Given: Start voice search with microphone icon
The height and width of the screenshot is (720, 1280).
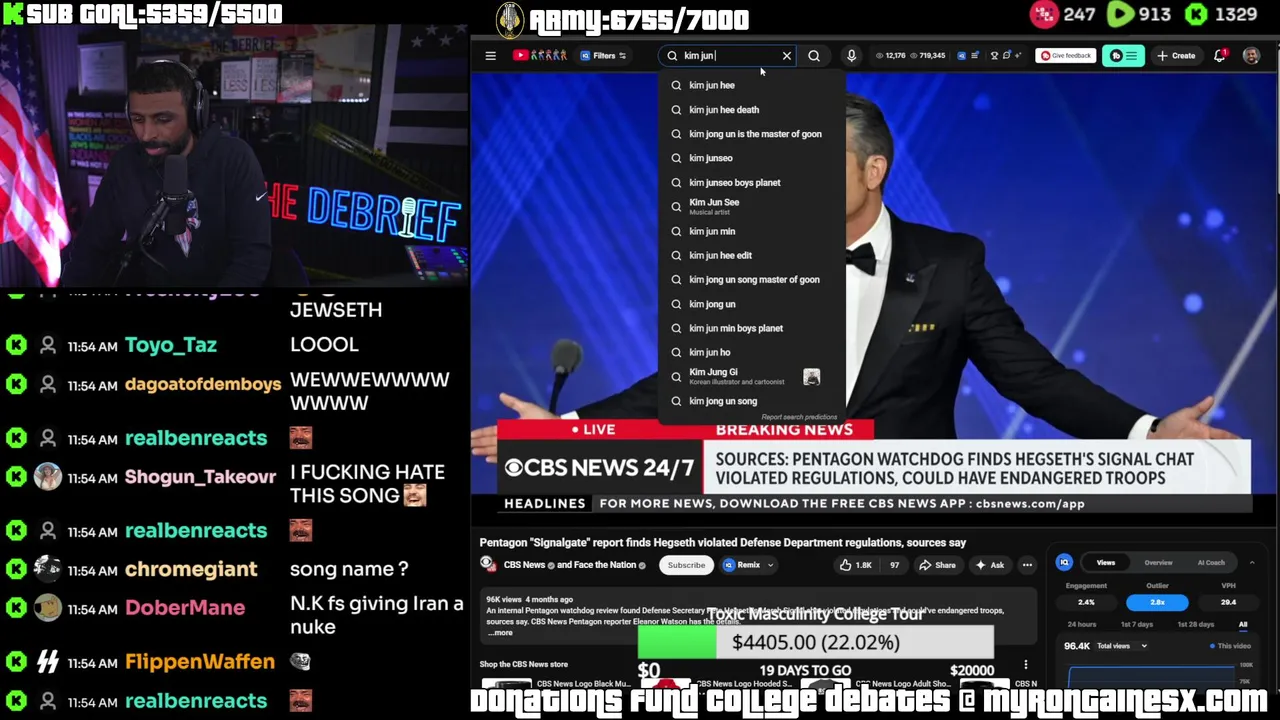Looking at the screenshot, I should [851, 56].
